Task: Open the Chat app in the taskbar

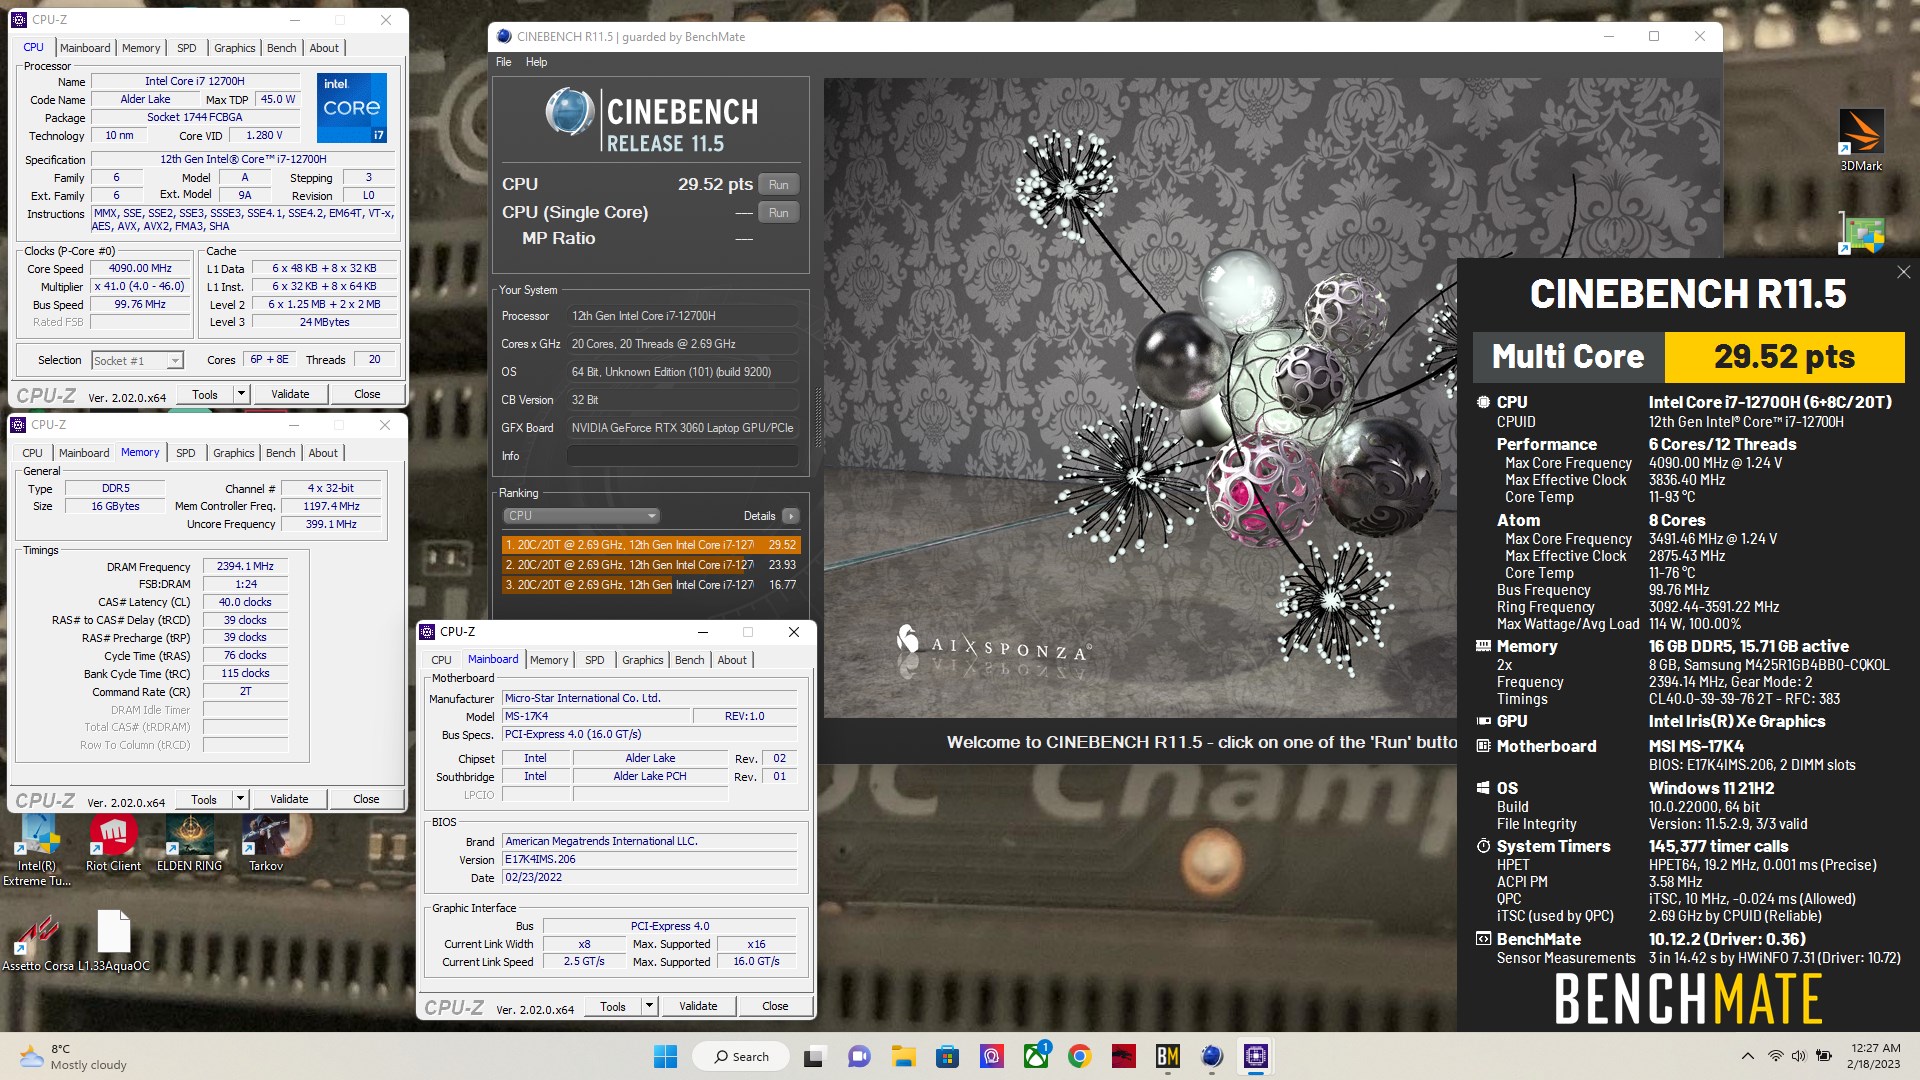Action: pos(858,1056)
